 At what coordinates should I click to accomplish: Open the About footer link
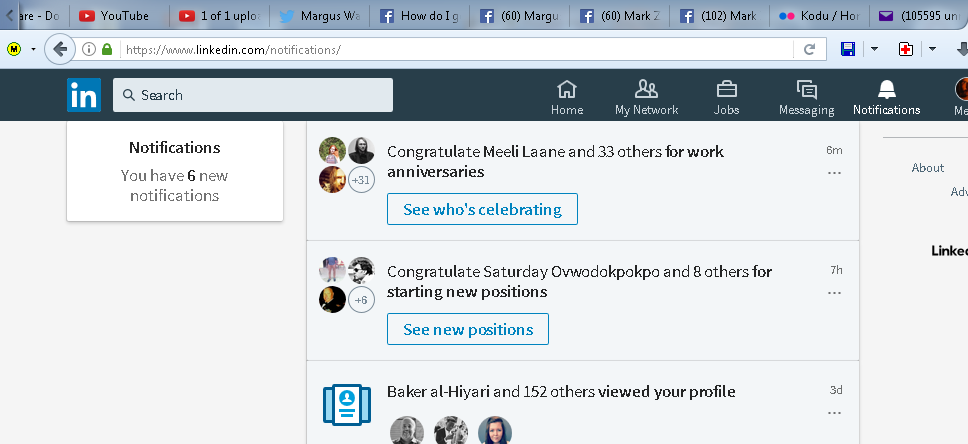point(927,168)
